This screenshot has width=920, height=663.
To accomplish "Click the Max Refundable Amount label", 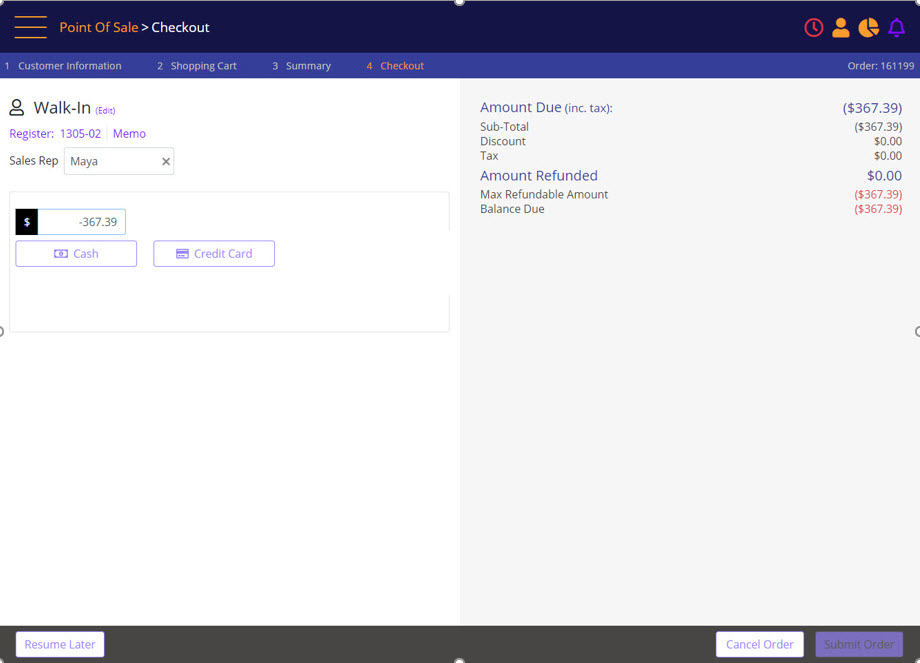I will (544, 194).
